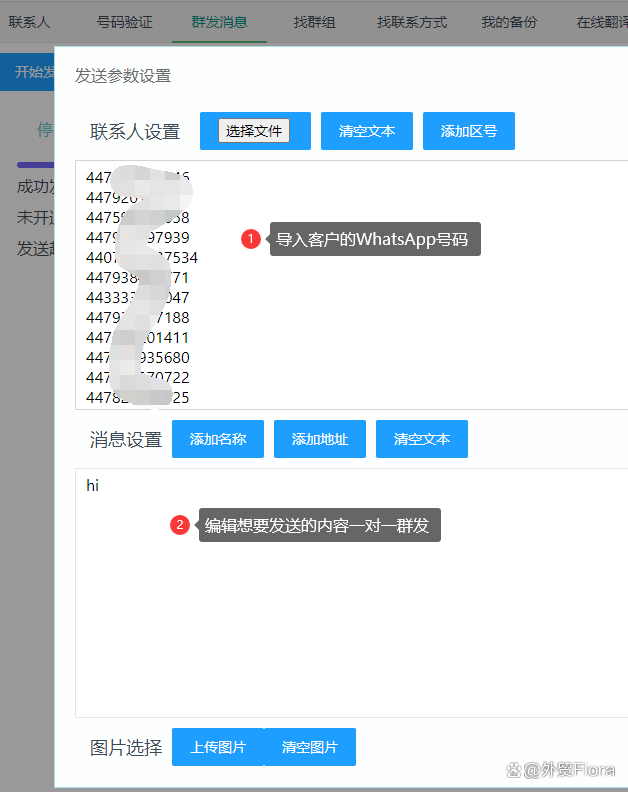Click the 添加地址 button
The height and width of the screenshot is (792, 628).
coord(320,439)
